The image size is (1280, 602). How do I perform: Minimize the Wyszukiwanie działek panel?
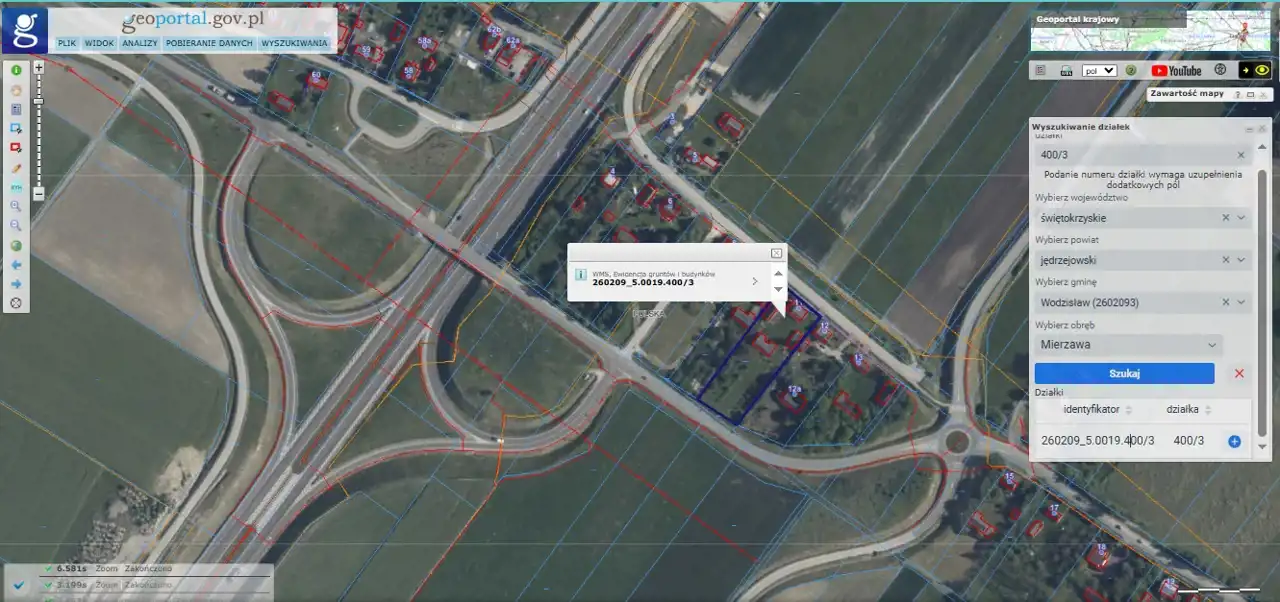tap(1249, 130)
